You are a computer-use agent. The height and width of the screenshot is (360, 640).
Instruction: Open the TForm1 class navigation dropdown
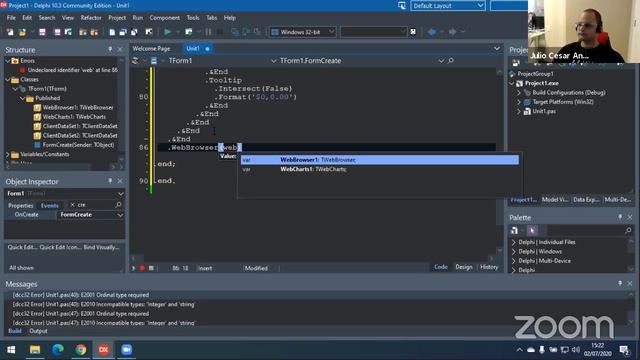[x=273, y=61]
